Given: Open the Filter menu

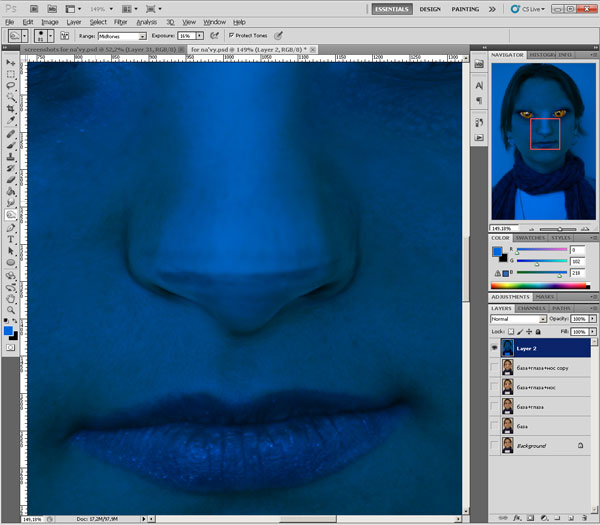Looking at the screenshot, I should click(x=120, y=21).
